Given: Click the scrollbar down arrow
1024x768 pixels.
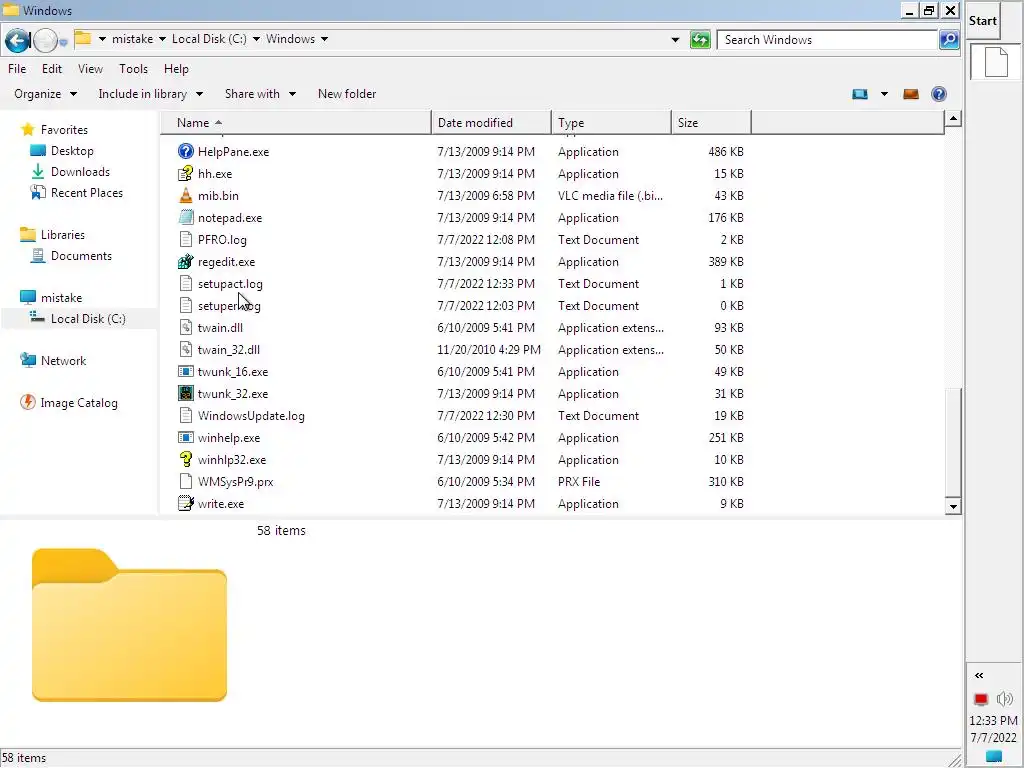Looking at the screenshot, I should pyautogui.click(x=953, y=507).
